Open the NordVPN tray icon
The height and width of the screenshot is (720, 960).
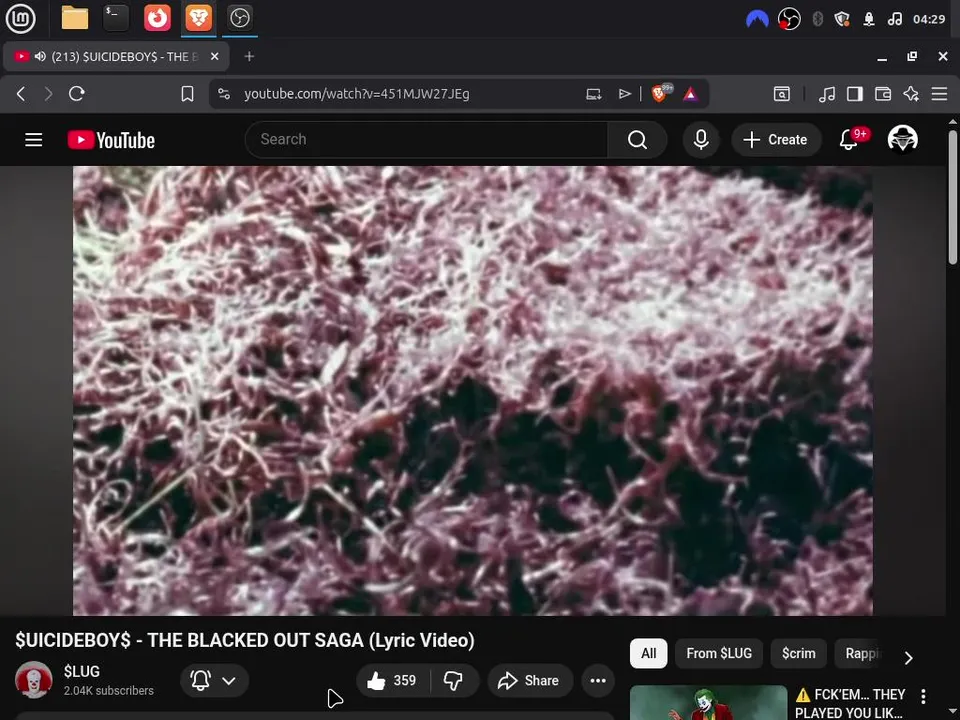pyautogui.click(x=757, y=19)
